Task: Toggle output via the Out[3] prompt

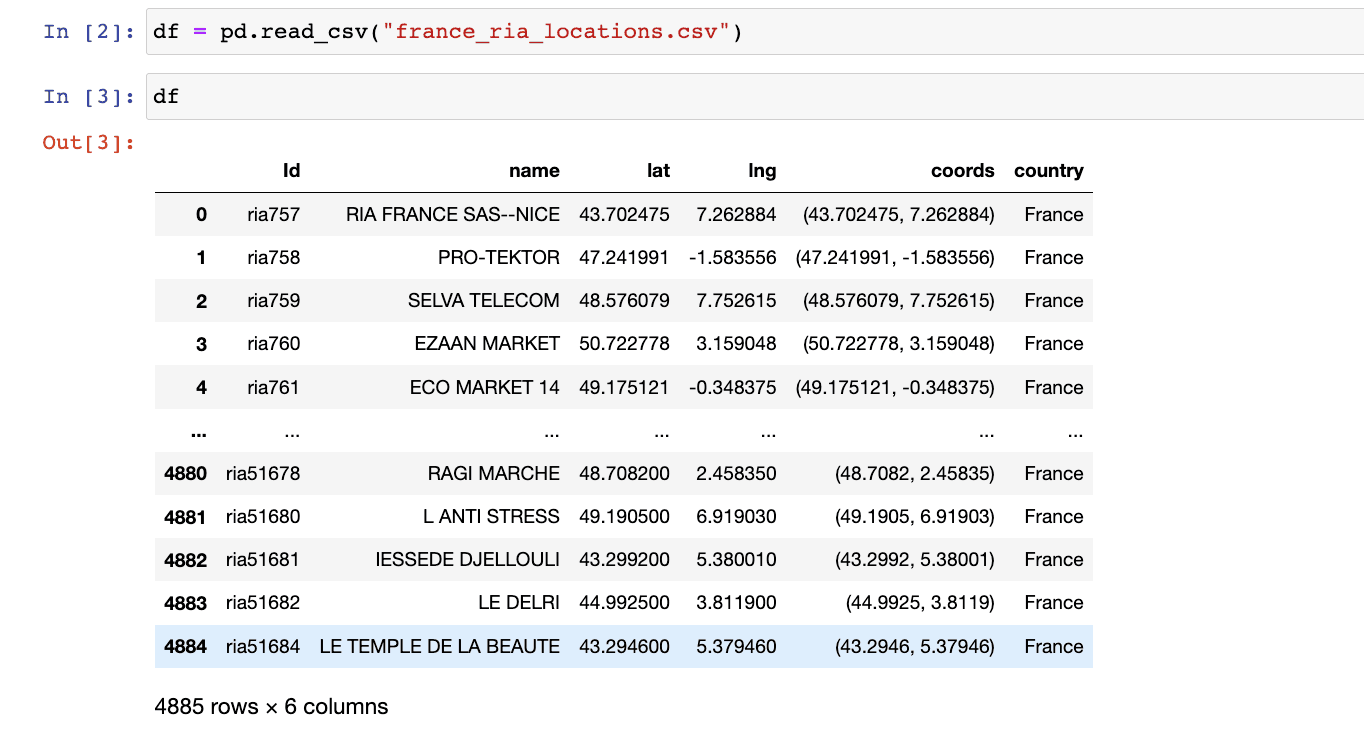Action: pos(89,143)
